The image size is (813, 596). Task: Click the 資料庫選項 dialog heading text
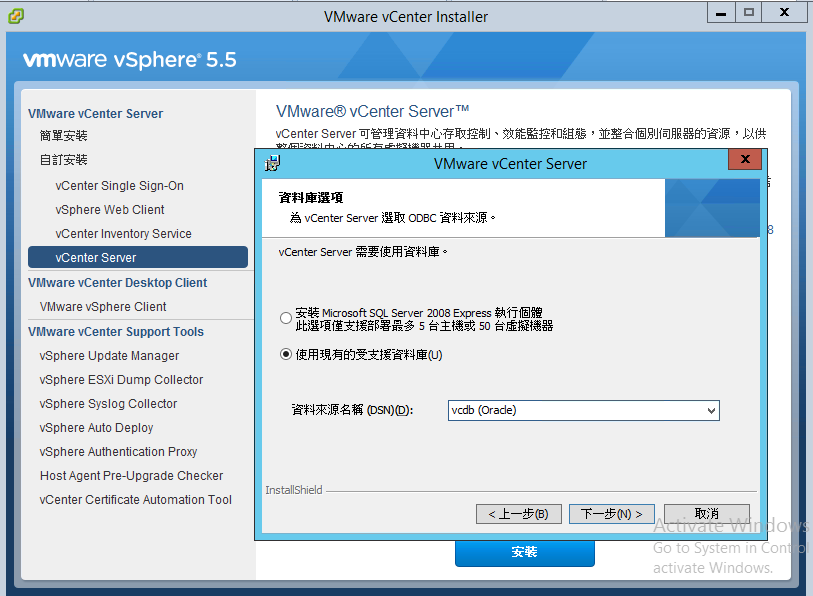pos(311,198)
